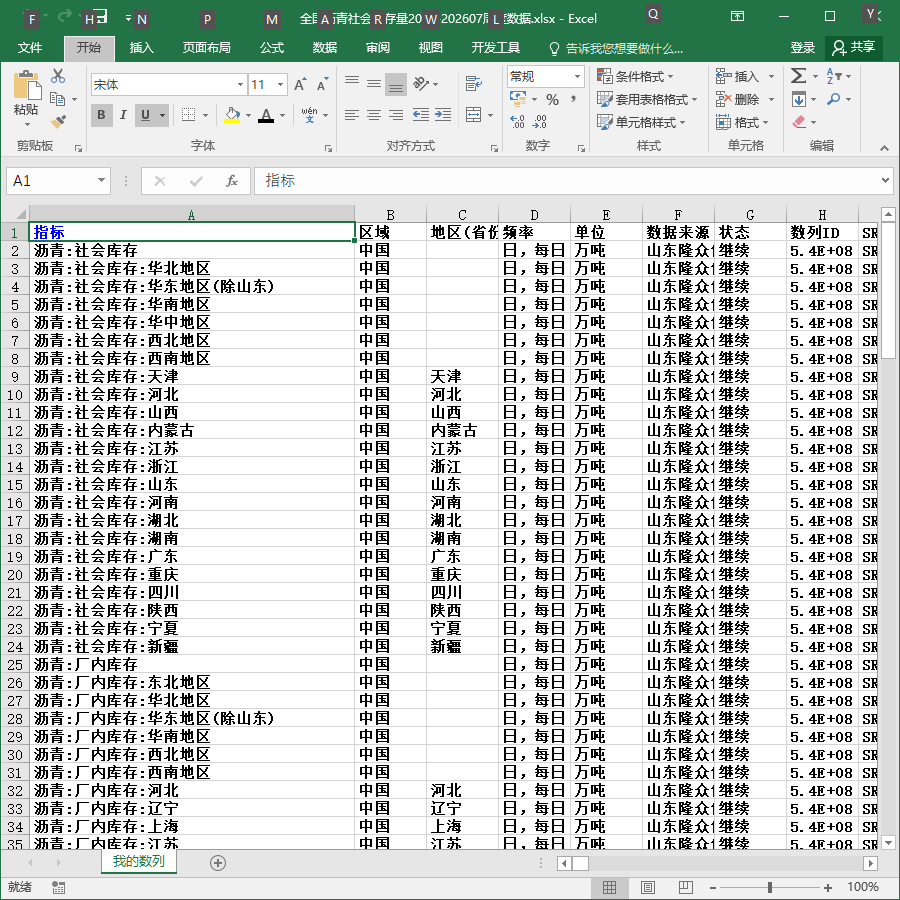Viewport: 900px width, 900px height.
Task: Select the 我的数列 sheet tab
Action: (138, 861)
